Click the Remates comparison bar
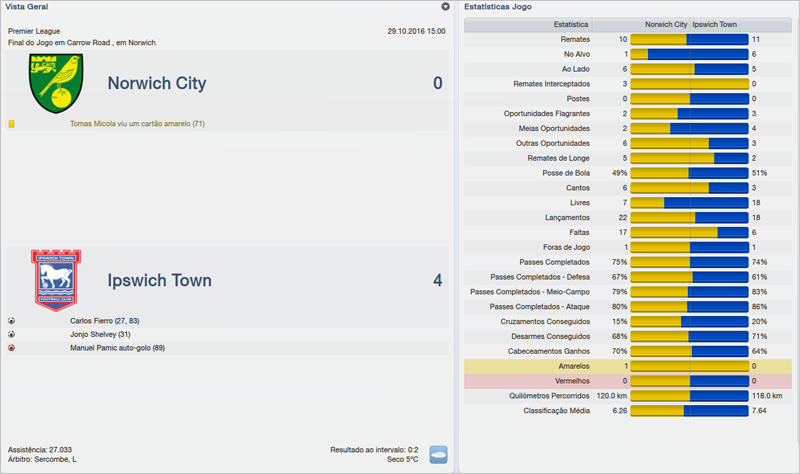Image resolution: width=800 pixels, height=474 pixels. tap(689, 39)
